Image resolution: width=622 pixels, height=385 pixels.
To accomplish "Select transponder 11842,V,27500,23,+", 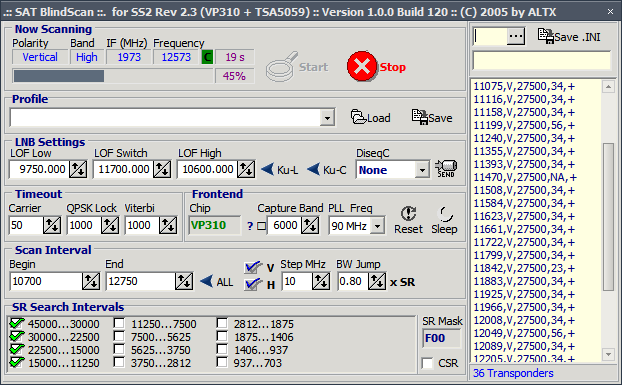I will click(x=524, y=268).
